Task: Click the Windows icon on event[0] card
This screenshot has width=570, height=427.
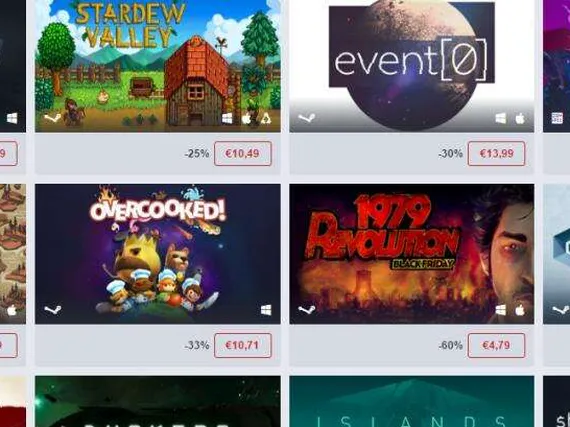Action: [x=501, y=118]
